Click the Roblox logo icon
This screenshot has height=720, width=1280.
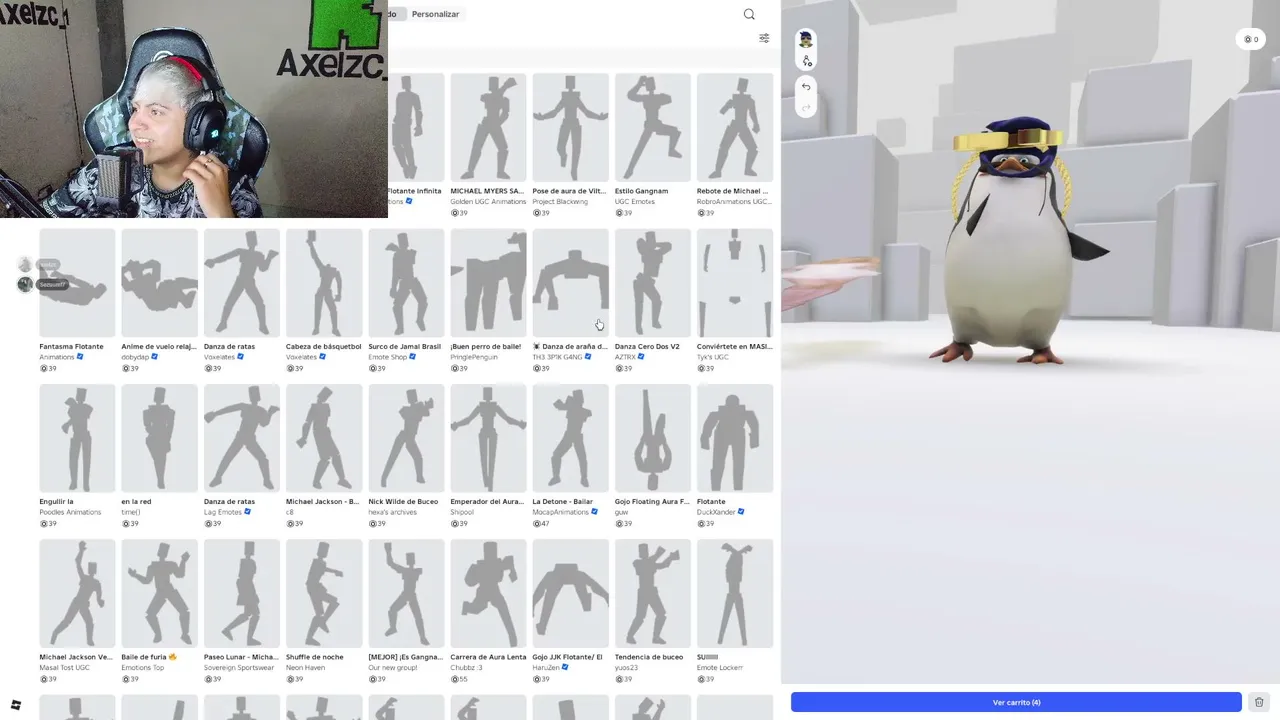(x=15, y=705)
